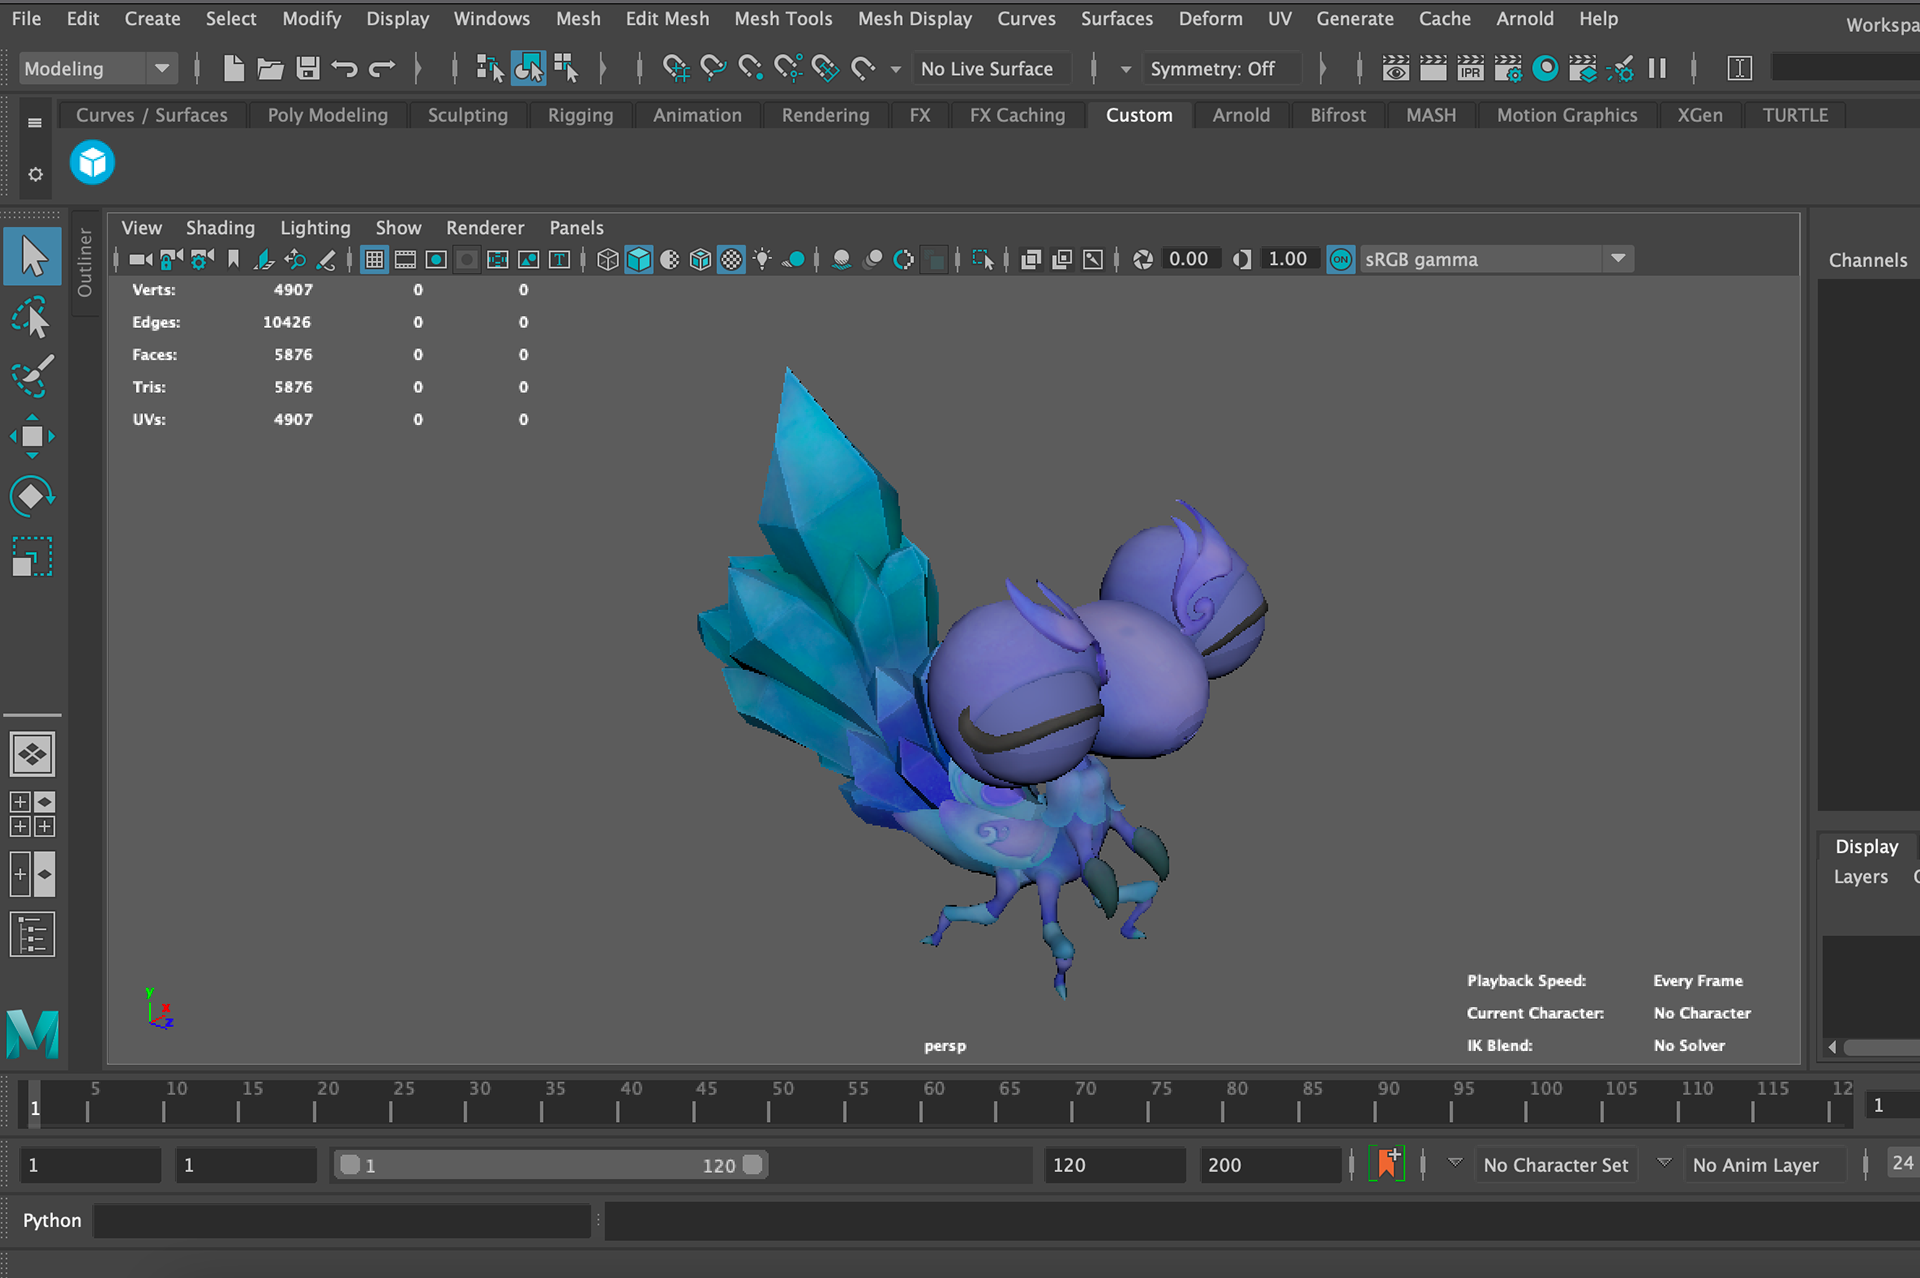The height and width of the screenshot is (1278, 1920).
Task: Toggle viewport grid display
Action: point(374,260)
